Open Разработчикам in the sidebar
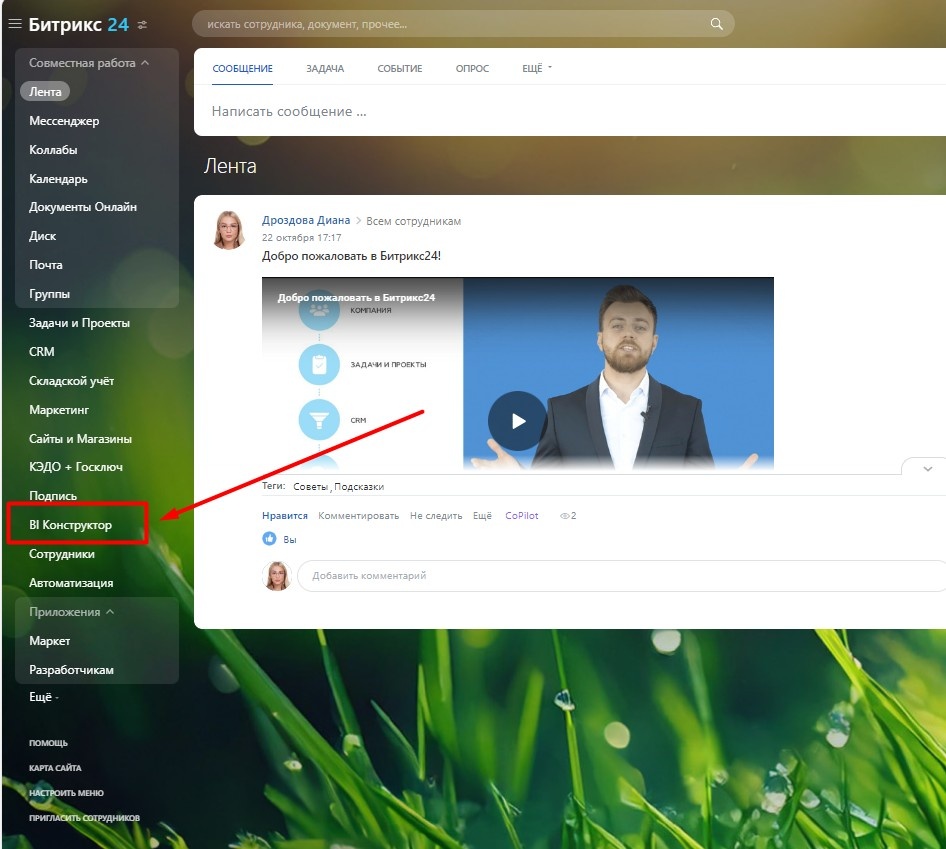Viewport: 946px width, 849px height. [71, 670]
